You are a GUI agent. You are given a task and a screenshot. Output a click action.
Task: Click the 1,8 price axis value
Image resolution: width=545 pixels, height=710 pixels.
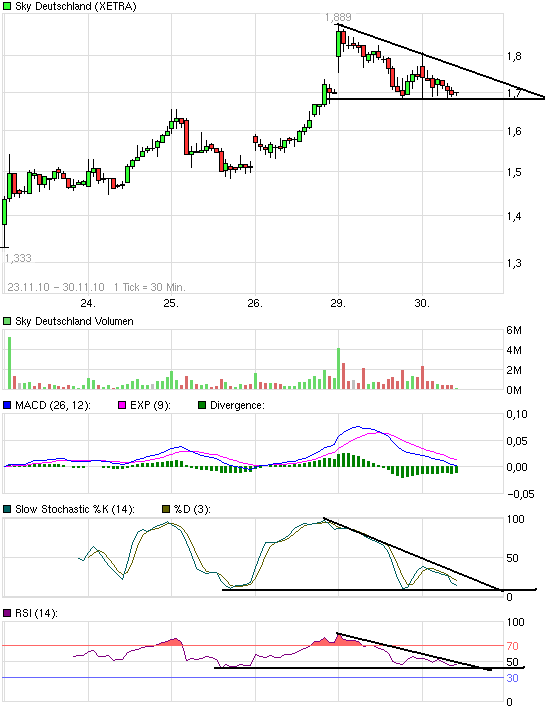coord(514,56)
